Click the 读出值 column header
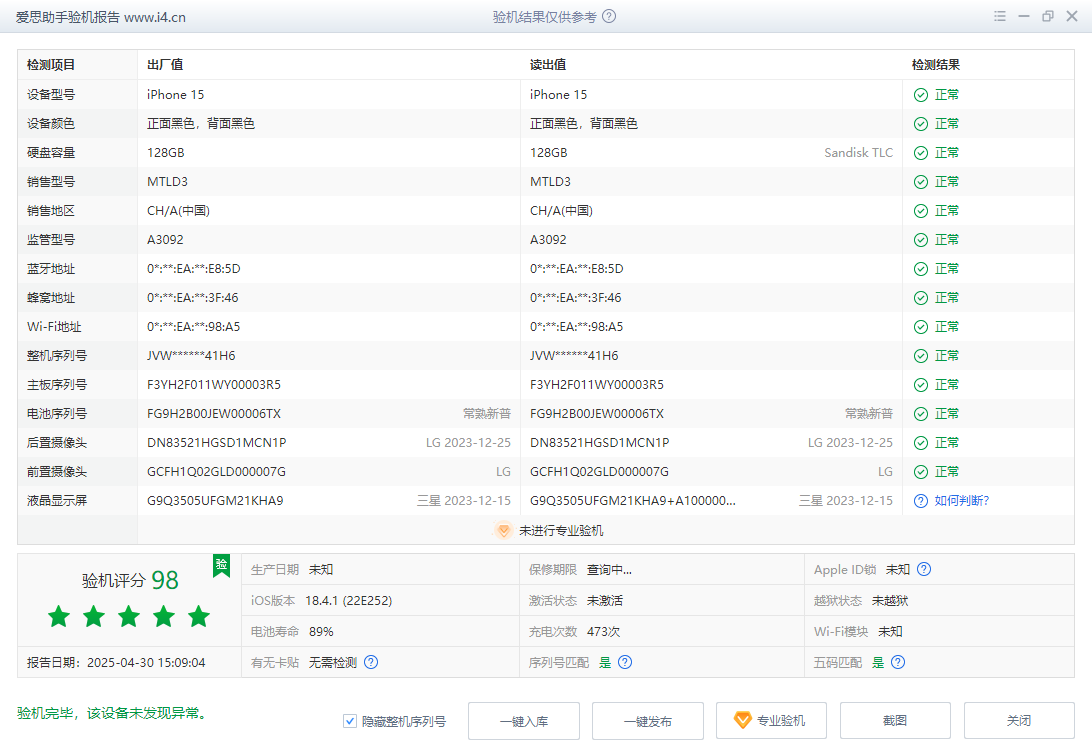The height and width of the screenshot is (756, 1092). coord(548,65)
